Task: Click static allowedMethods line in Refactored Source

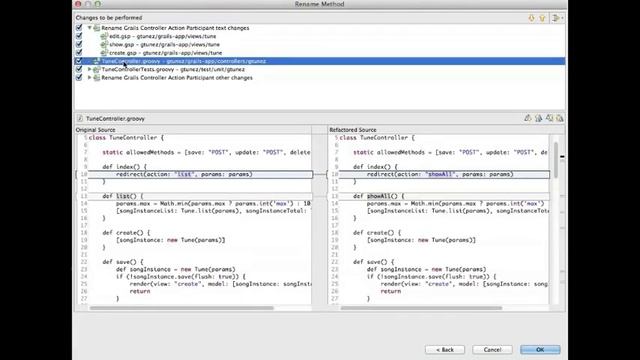Action: (450, 153)
